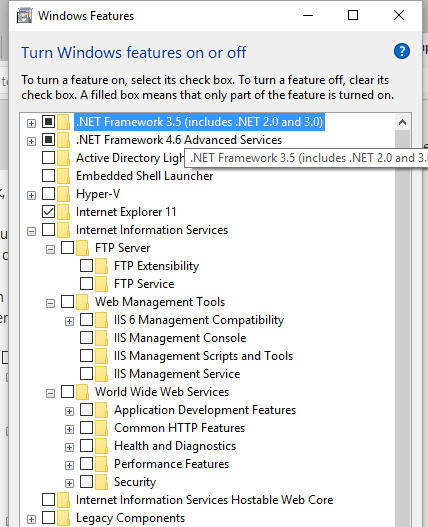
Task: Expand the Security node
Action: click(69, 483)
